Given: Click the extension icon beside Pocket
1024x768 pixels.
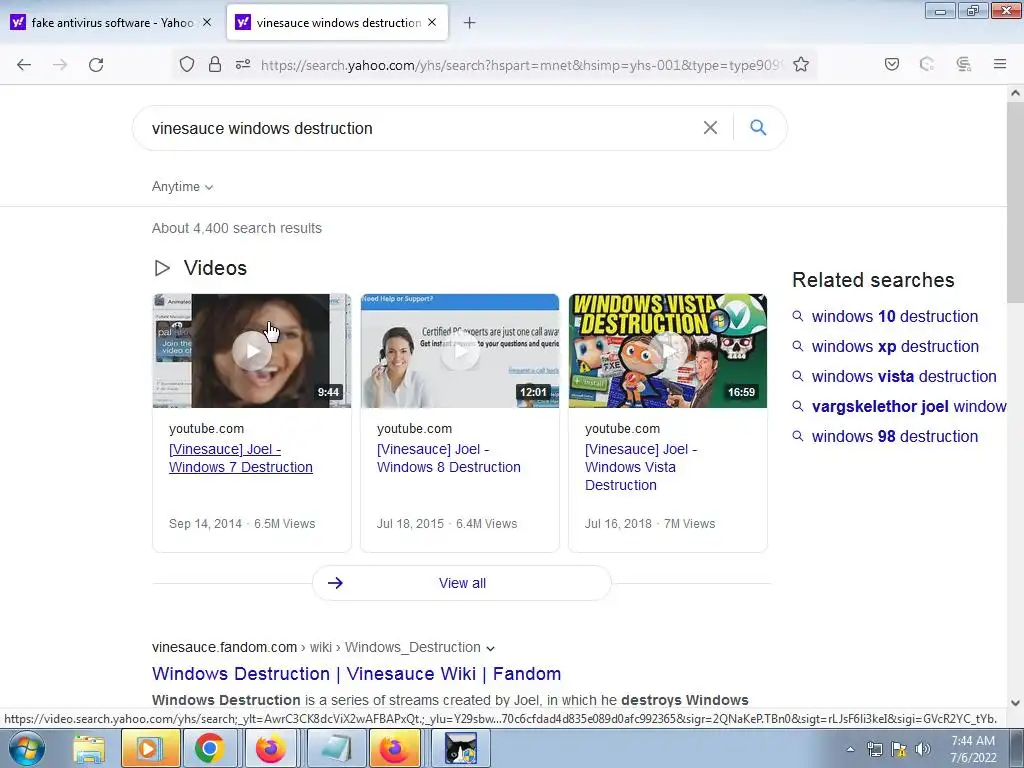Looking at the screenshot, I should pyautogui.click(x=927, y=64).
